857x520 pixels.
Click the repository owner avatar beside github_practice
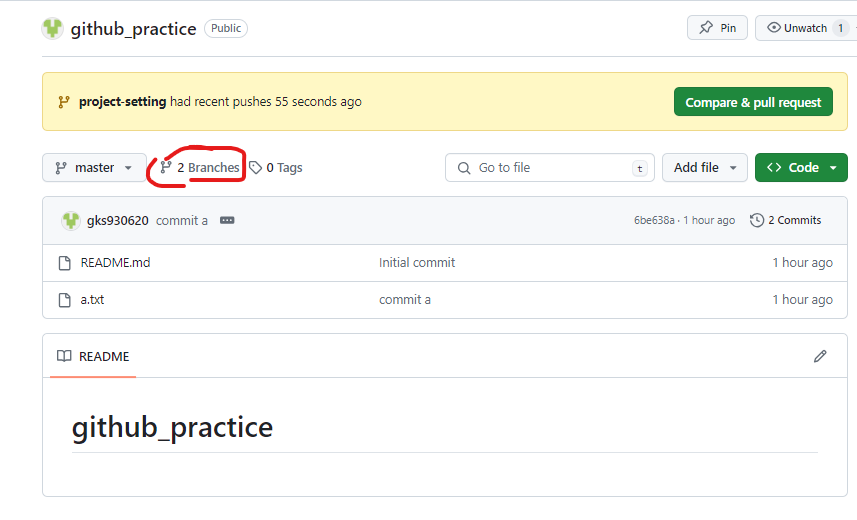pos(52,28)
